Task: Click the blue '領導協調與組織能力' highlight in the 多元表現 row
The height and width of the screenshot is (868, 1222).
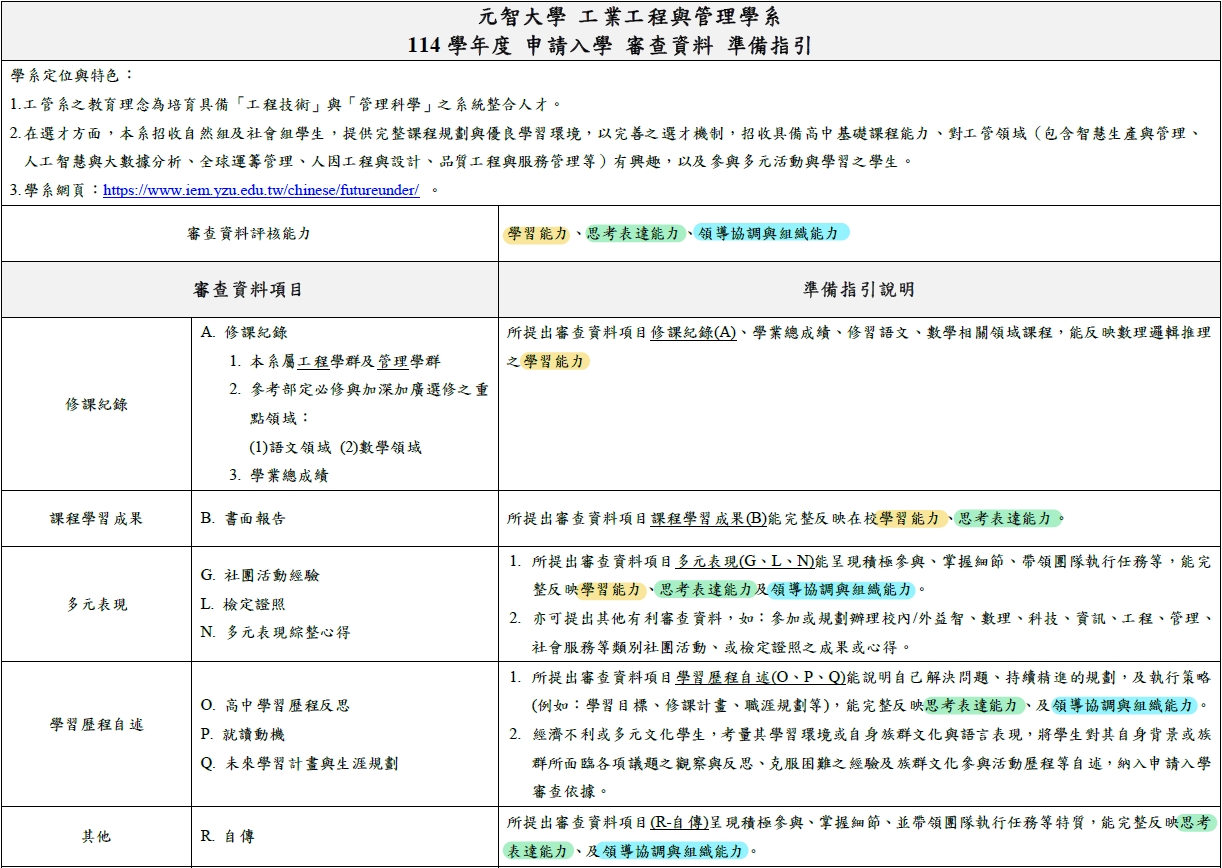Action: pyautogui.click(x=841, y=590)
